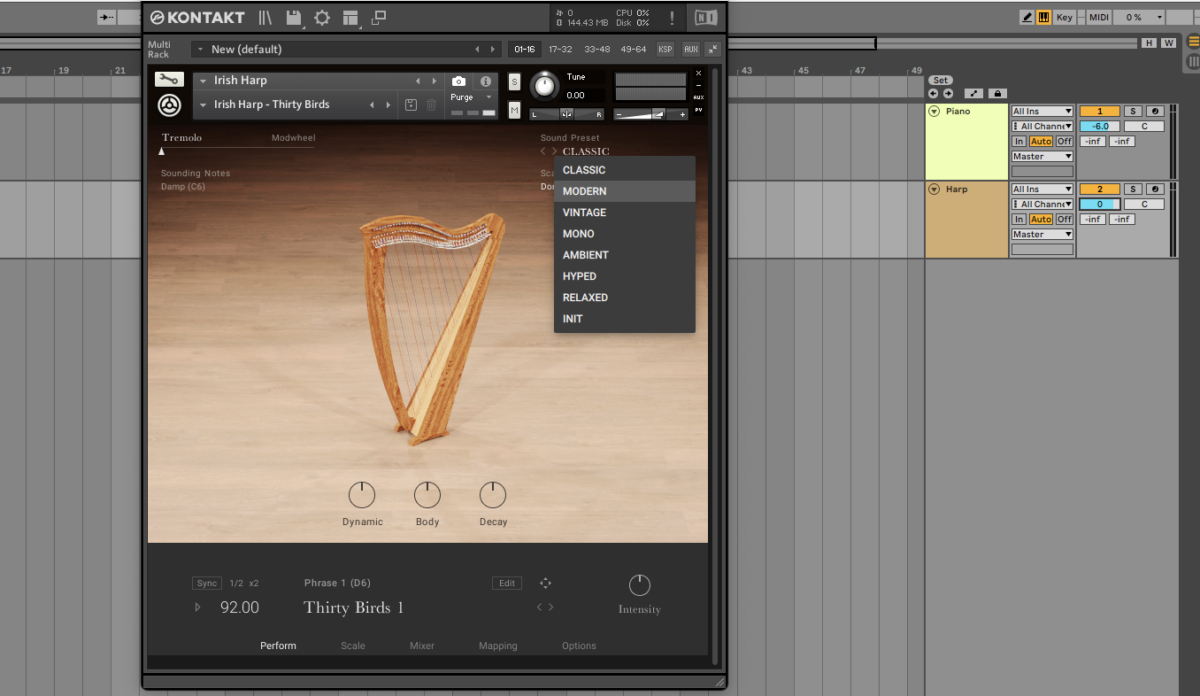Click the Intensity knob
Screen dimensions: 1200x696
tap(639, 585)
